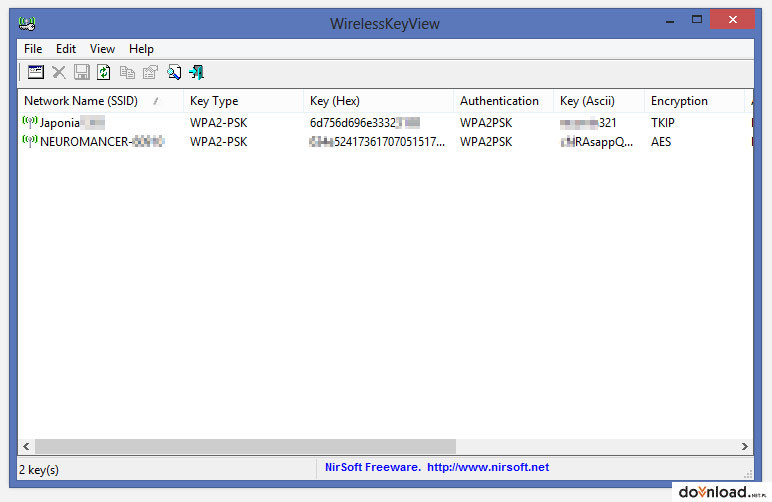Click the wireless icon beside Japonia network
Screen dimensions: 772x502
(x=30, y=122)
